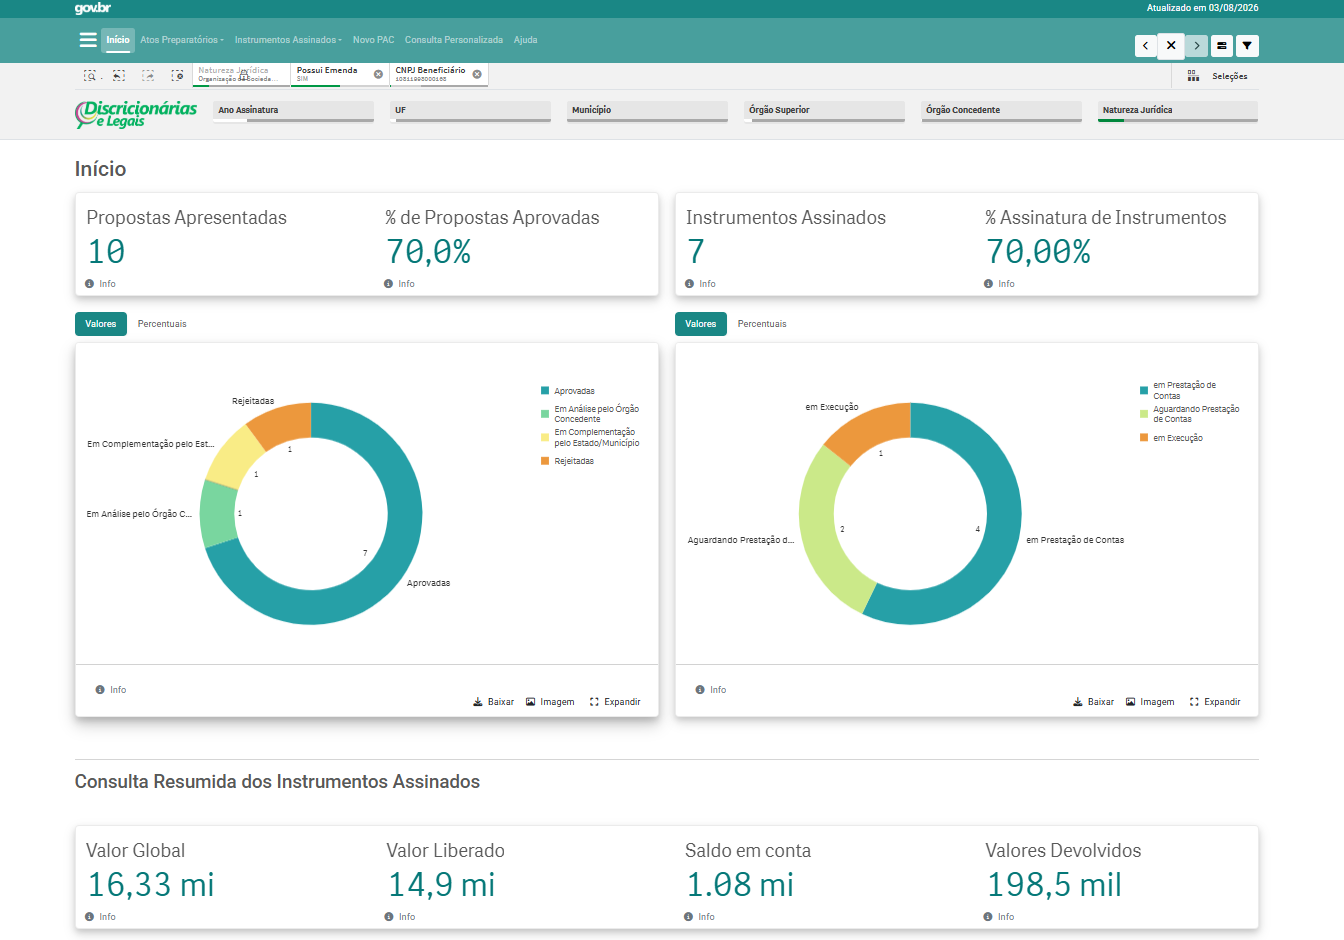Remove the Possui Emenda selection
1344x940 pixels.
click(378, 74)
